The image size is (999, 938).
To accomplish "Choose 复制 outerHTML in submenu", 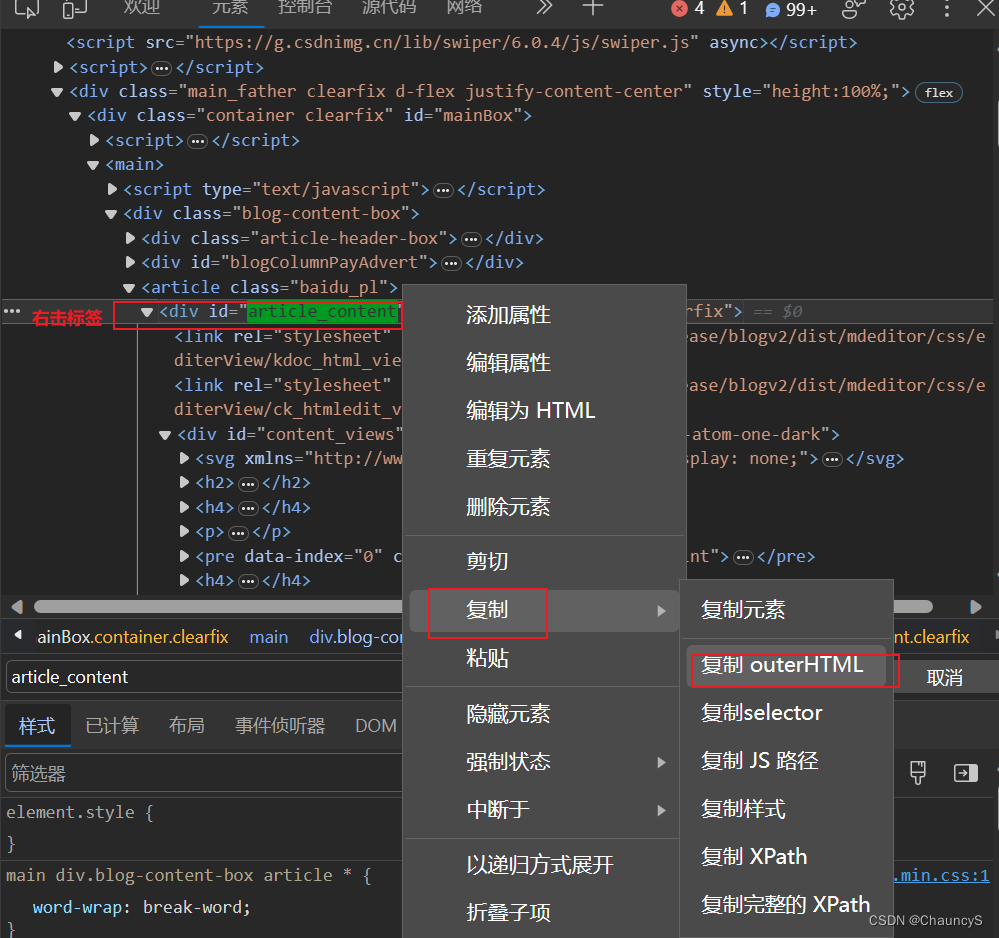I will pos(786,665).
